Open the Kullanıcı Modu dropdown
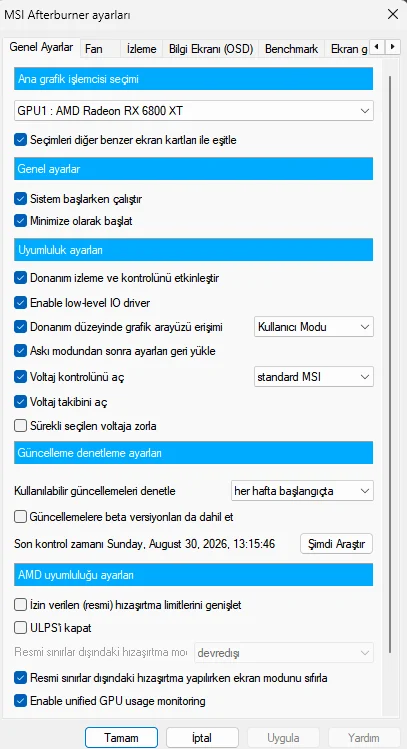 click(313, 327)
